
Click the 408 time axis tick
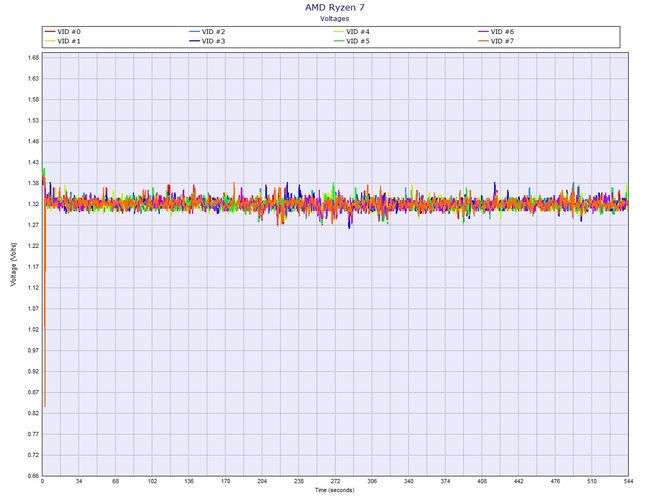(482, 481)
